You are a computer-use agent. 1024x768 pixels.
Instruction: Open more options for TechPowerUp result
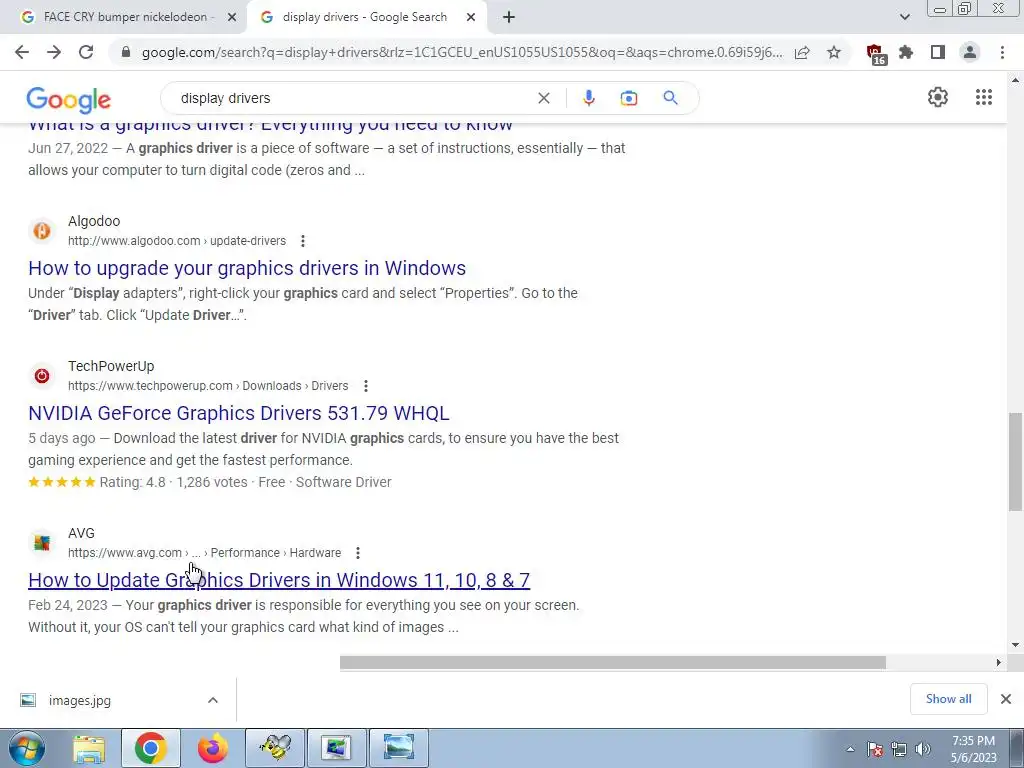pos(366,386)
